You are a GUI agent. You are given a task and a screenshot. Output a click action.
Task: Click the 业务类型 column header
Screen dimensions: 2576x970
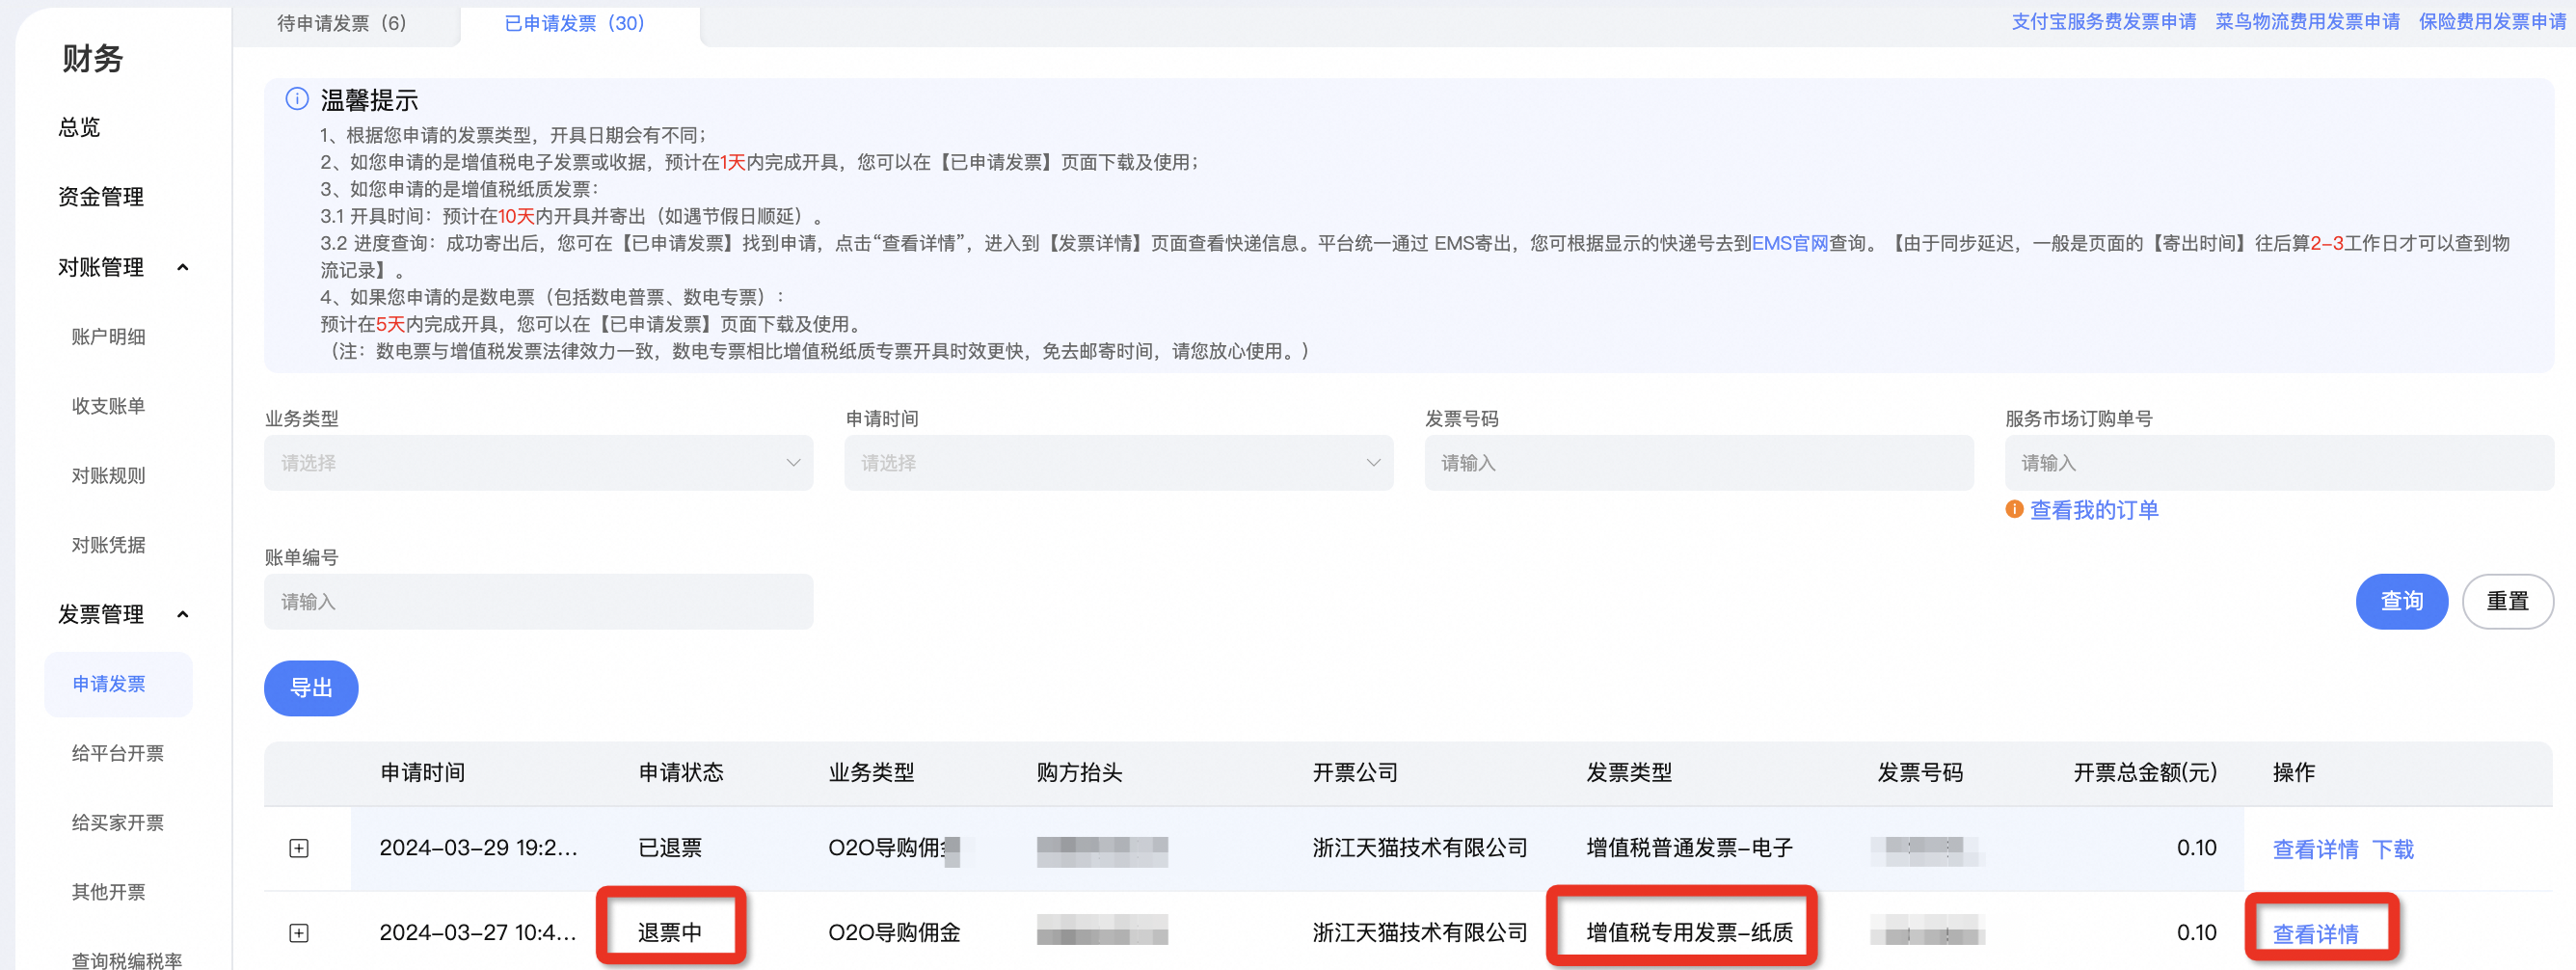[x=871, y=772]
